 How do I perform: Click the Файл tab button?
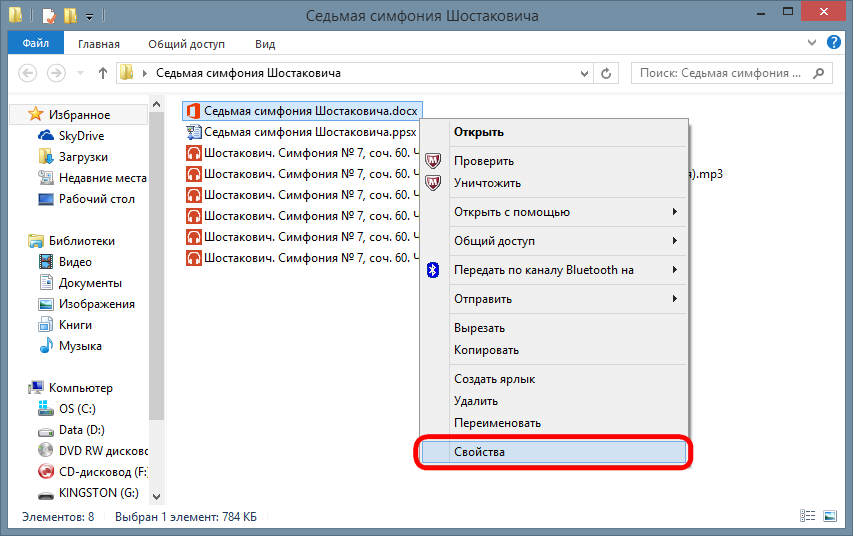tap(36, 44)
